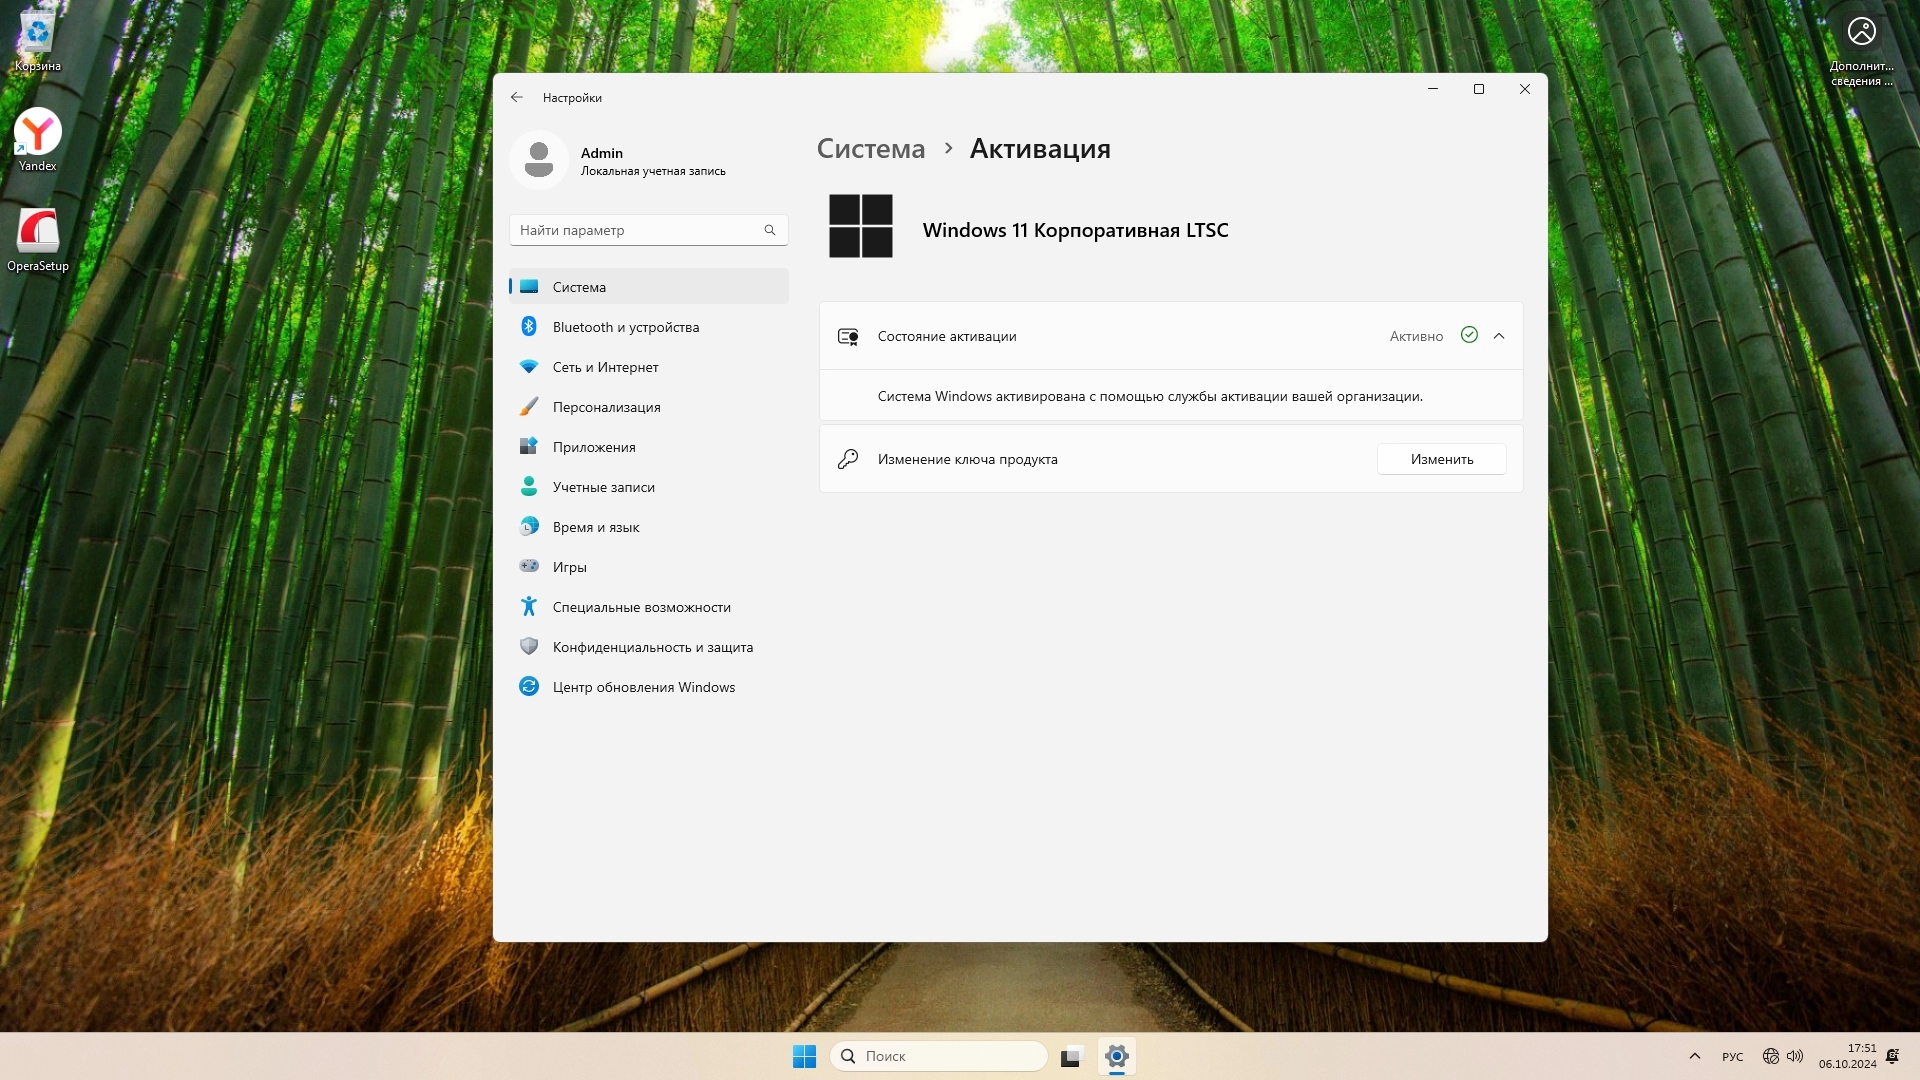
Task: Select Время и язык menu item
Action: (595, 527)
